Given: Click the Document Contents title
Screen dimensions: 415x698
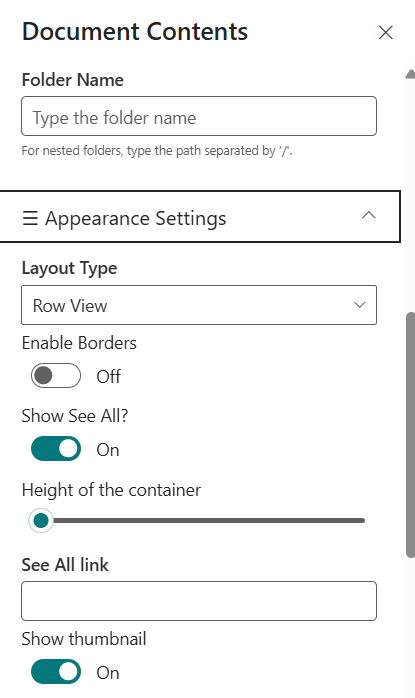Looking at the screenshot, I should 135,32.
